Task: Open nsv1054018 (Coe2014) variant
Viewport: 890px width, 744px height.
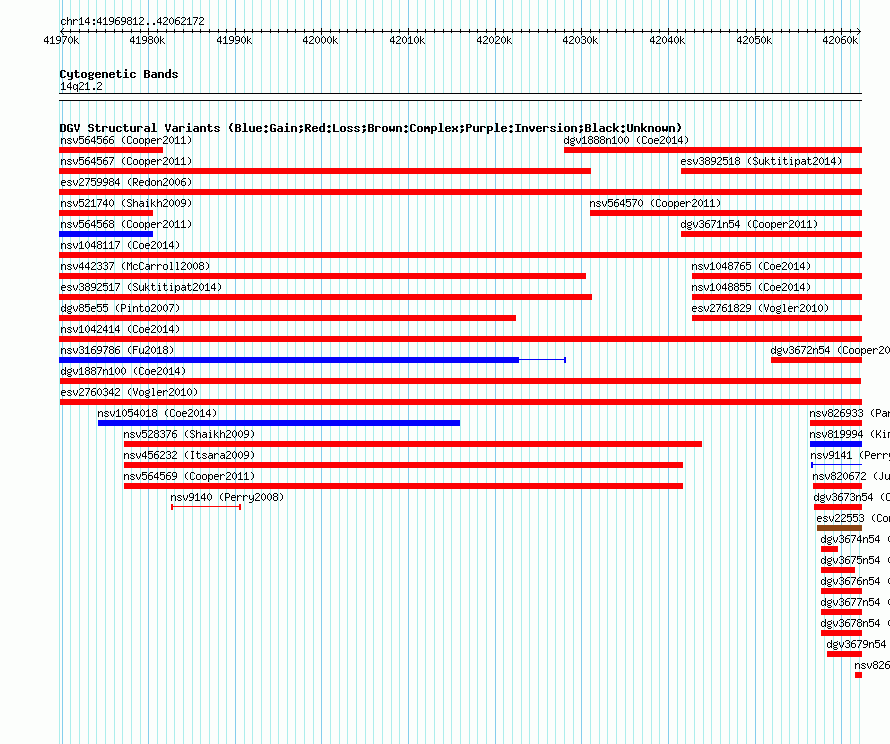Action: tap(157, 413)
